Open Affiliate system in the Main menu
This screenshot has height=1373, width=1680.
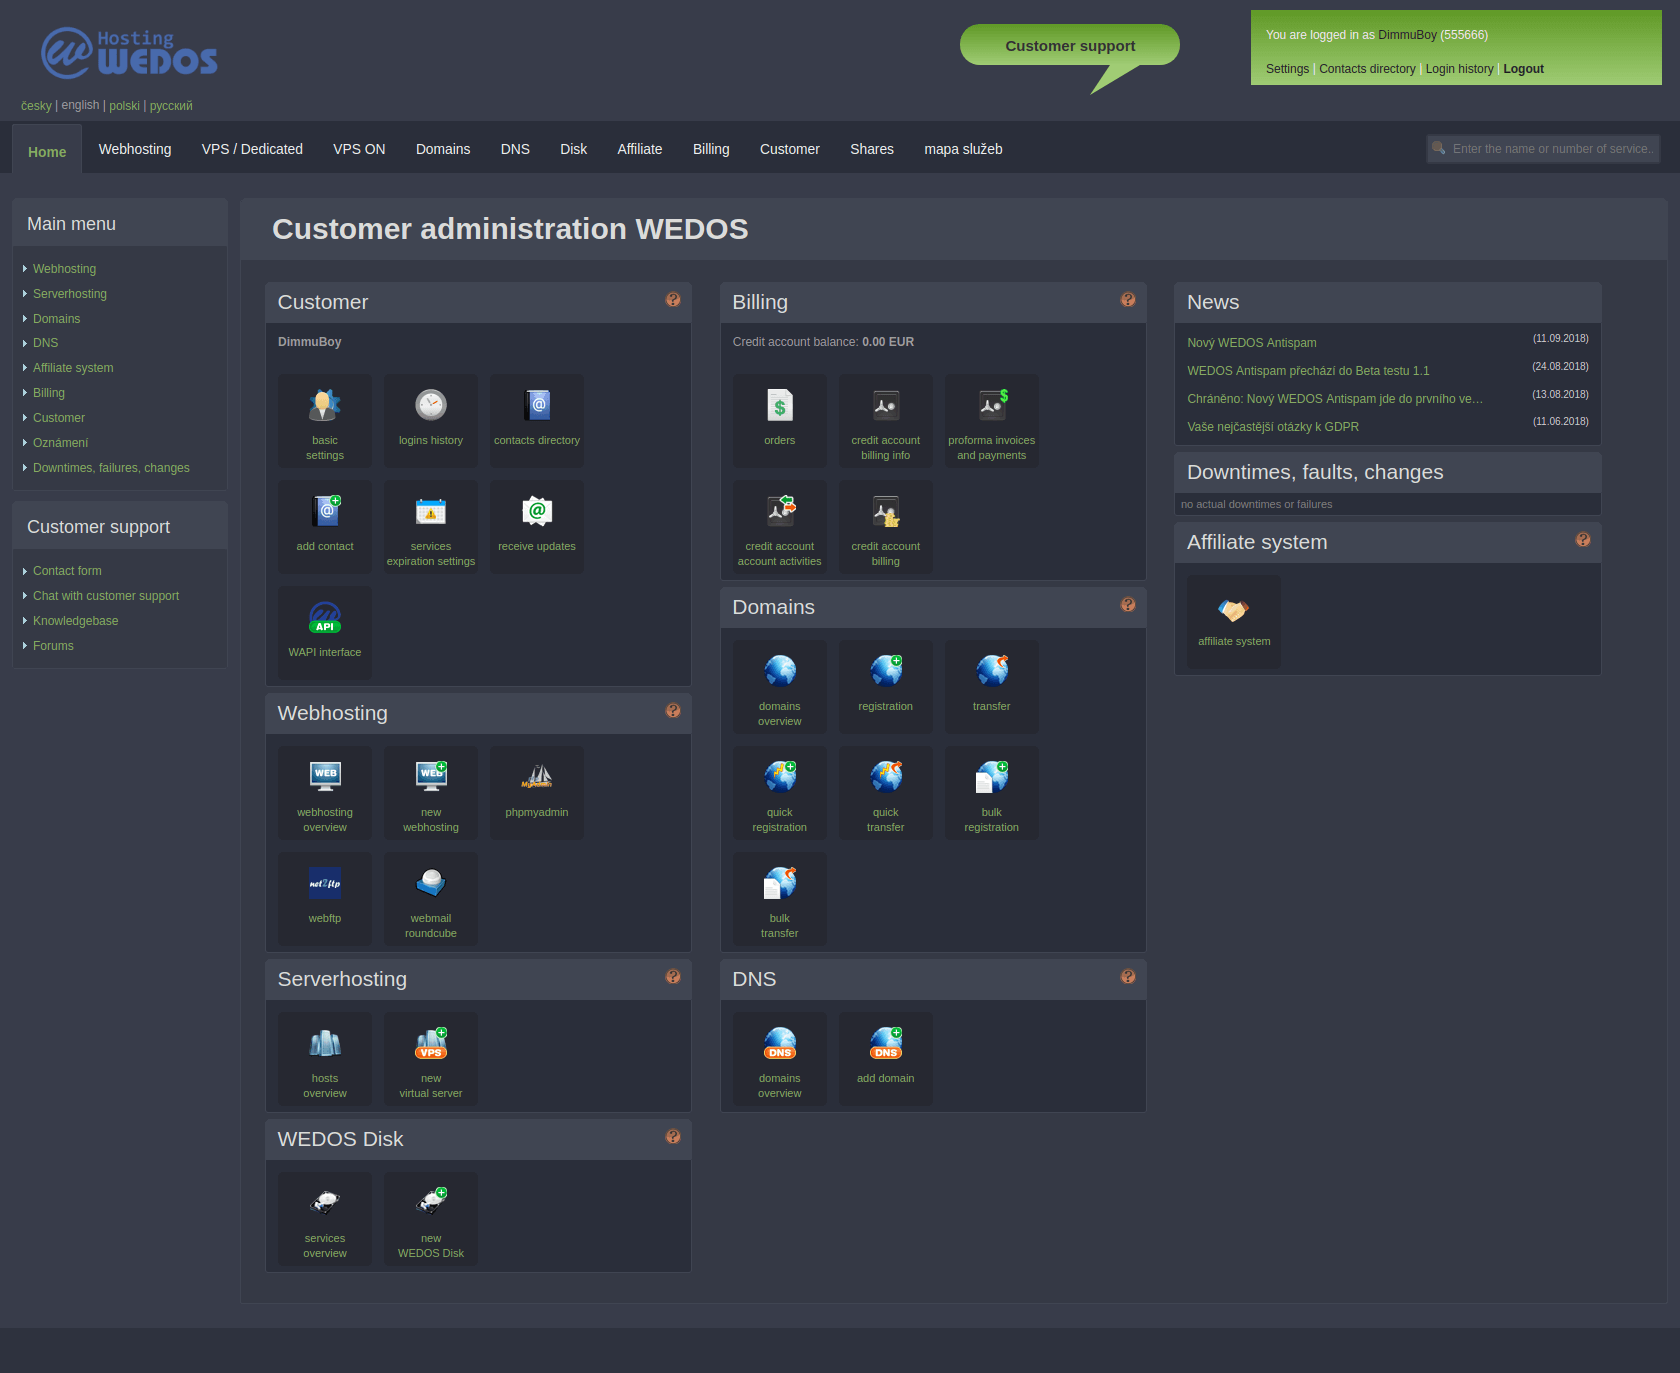pyautogui.click(x=73, y=368)
